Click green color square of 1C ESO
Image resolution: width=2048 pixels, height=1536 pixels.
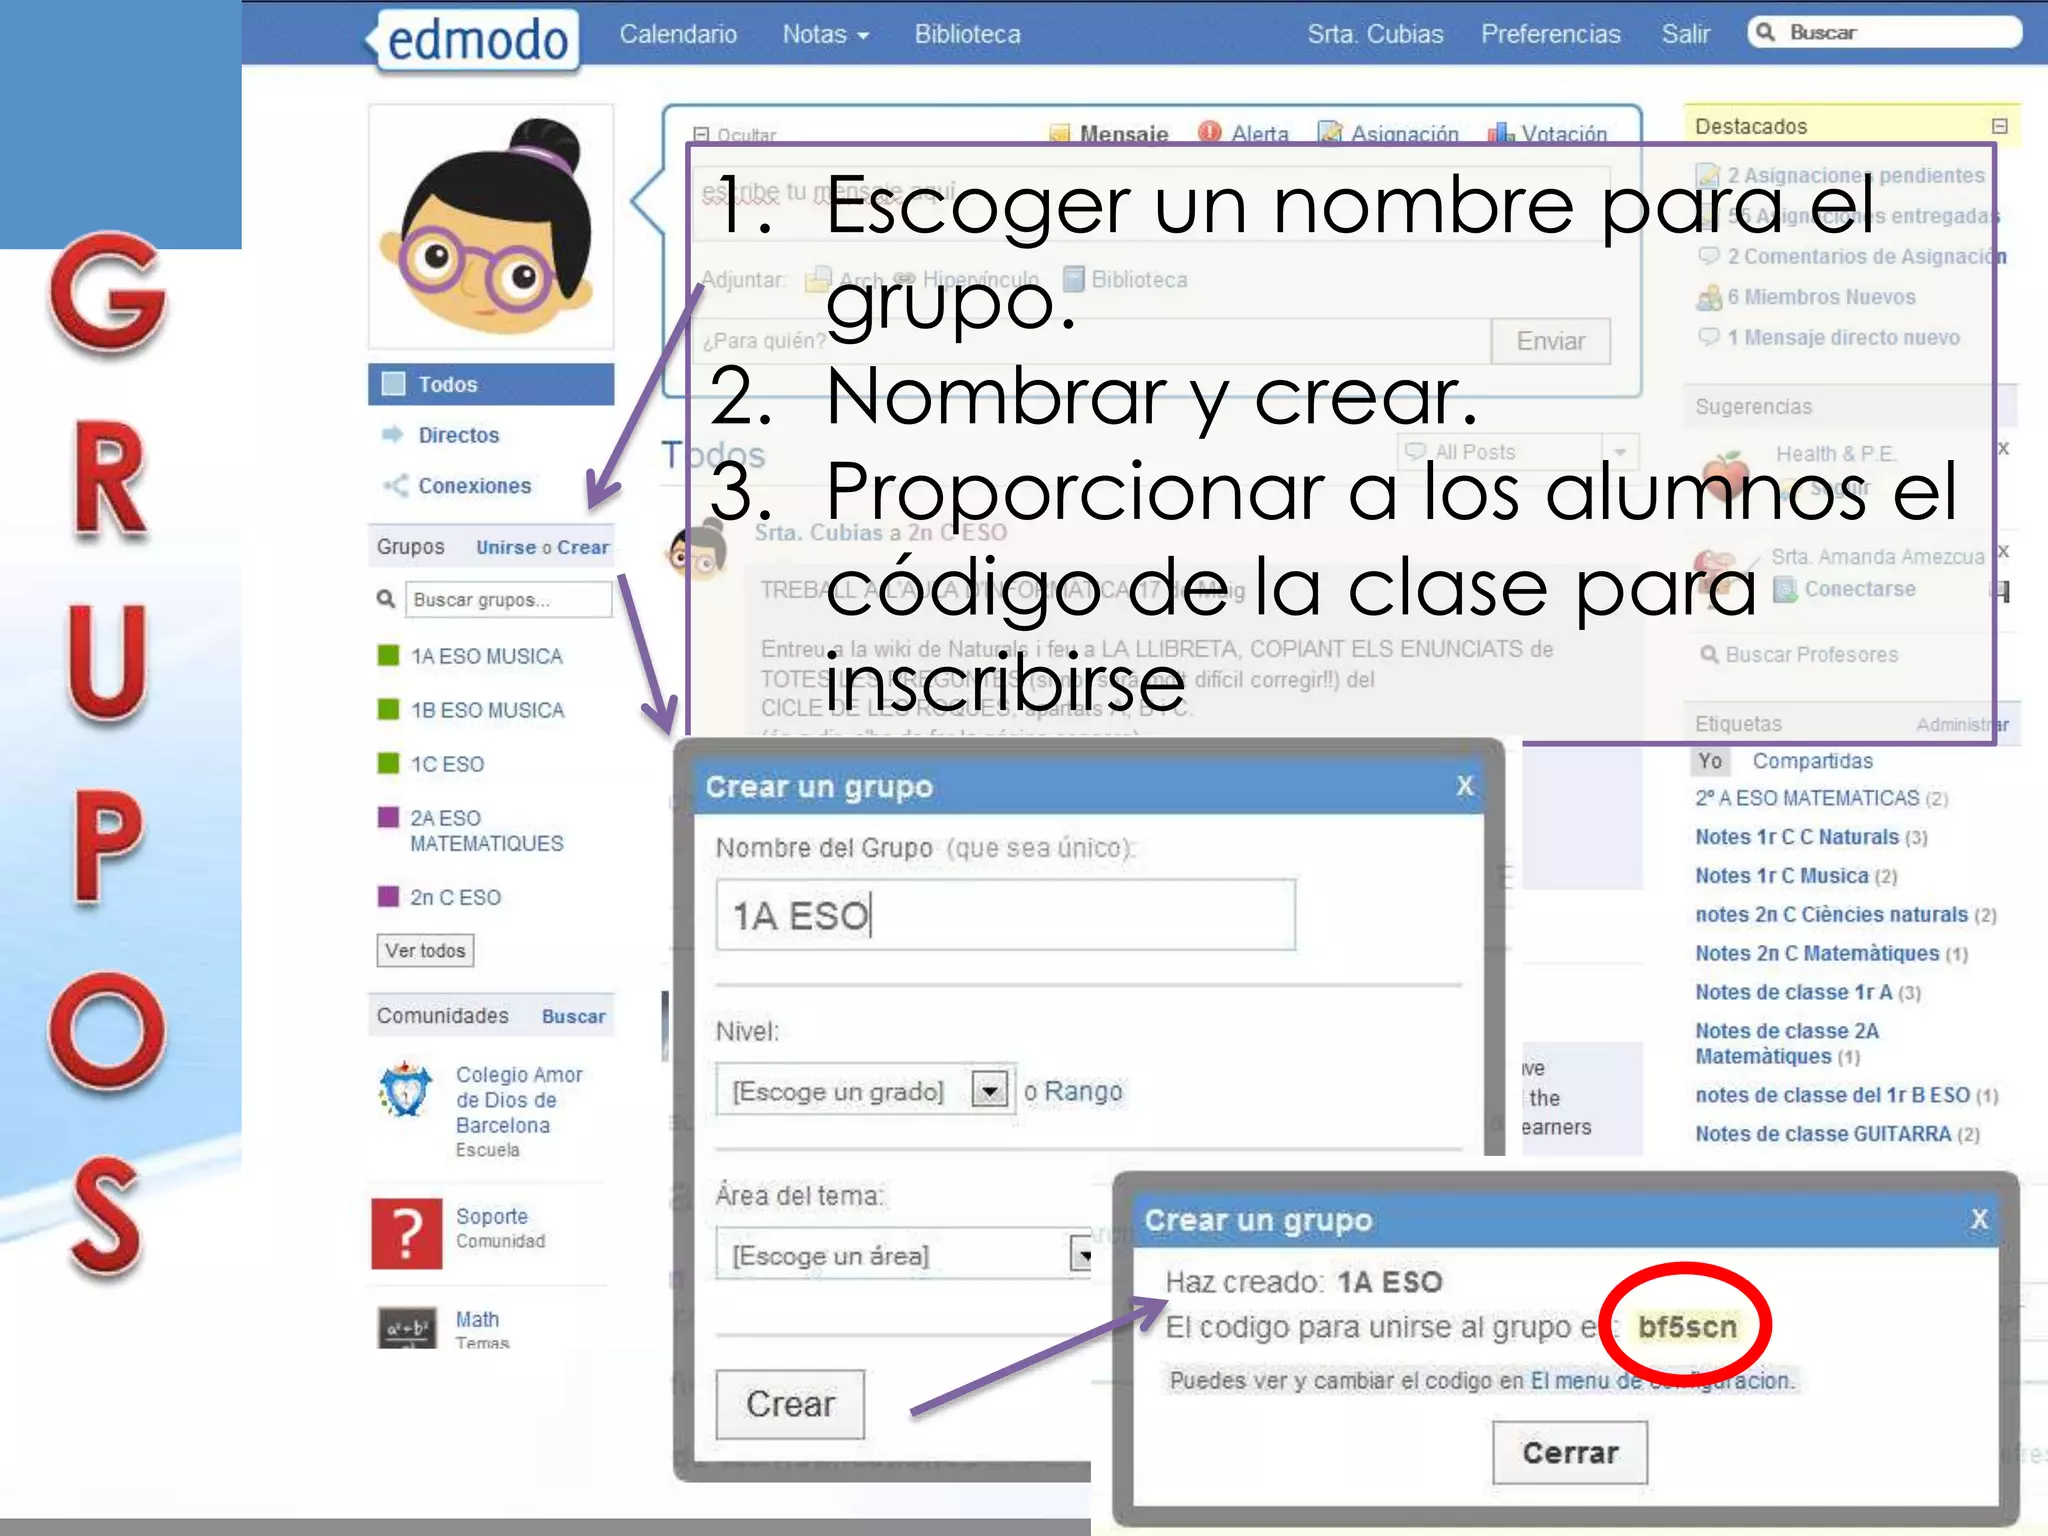[x=388, y=763]
